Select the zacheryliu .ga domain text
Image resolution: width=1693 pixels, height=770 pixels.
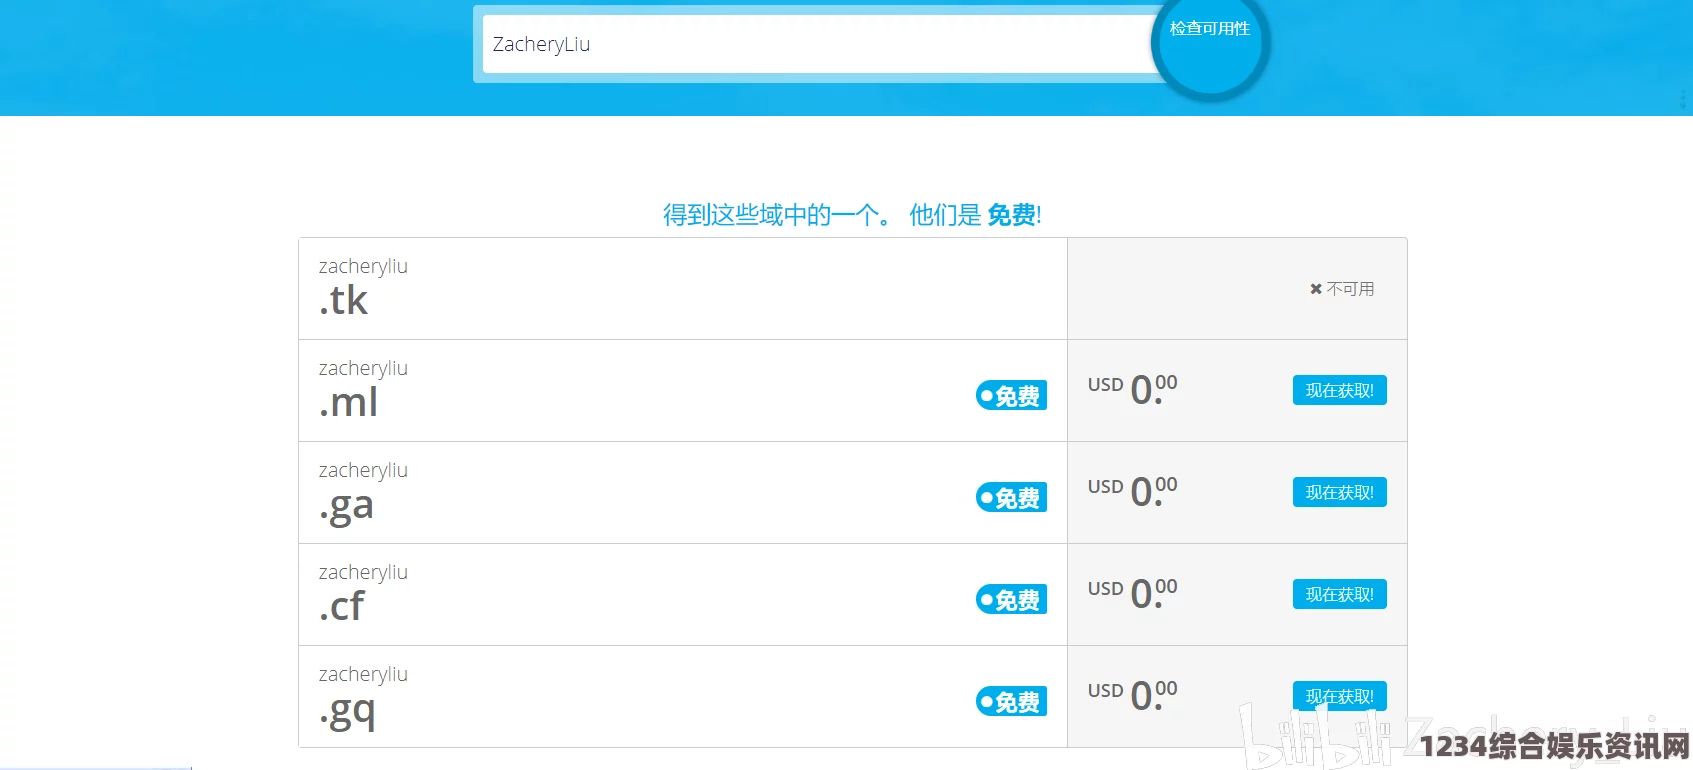click(363, 494)
